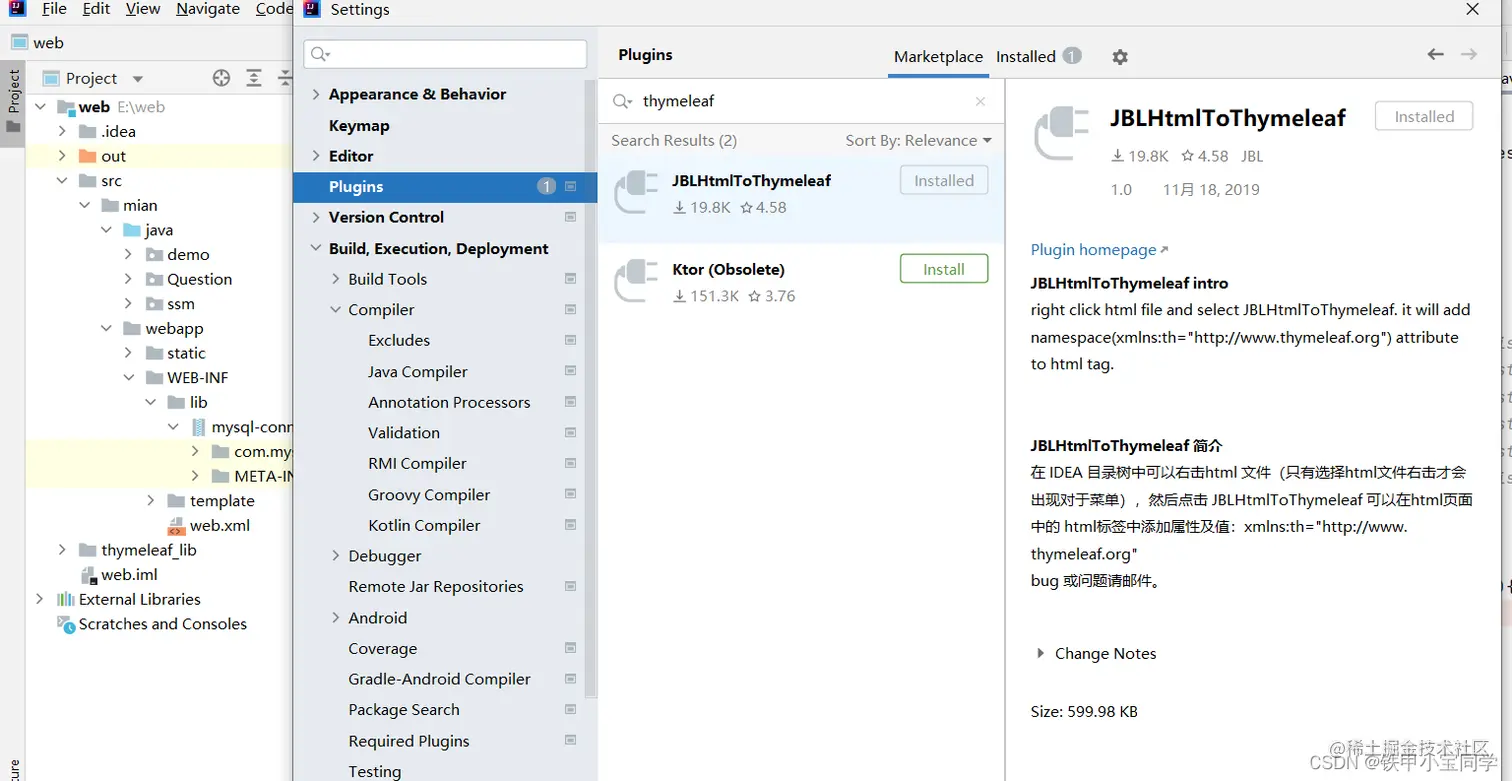Click Installed button in JBLHtmlToThymeleaf result row
Screen dimensions: 1512x781
click(x=944, y=180)
